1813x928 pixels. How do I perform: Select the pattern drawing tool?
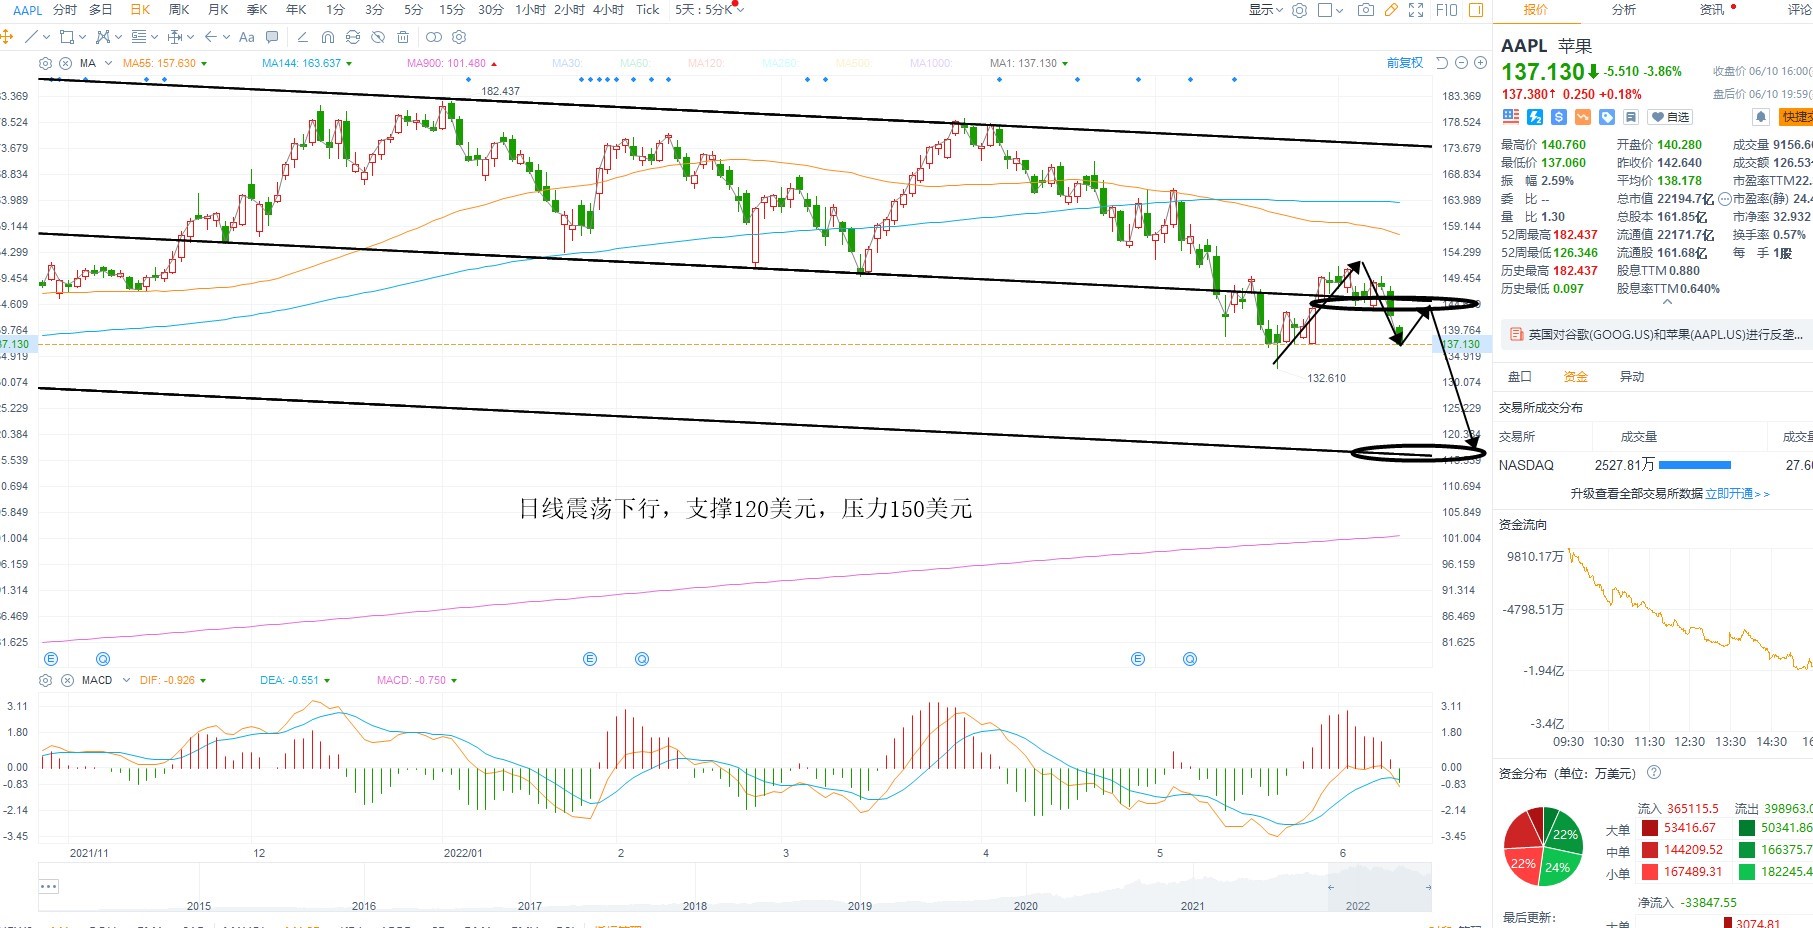click(104, 37)
